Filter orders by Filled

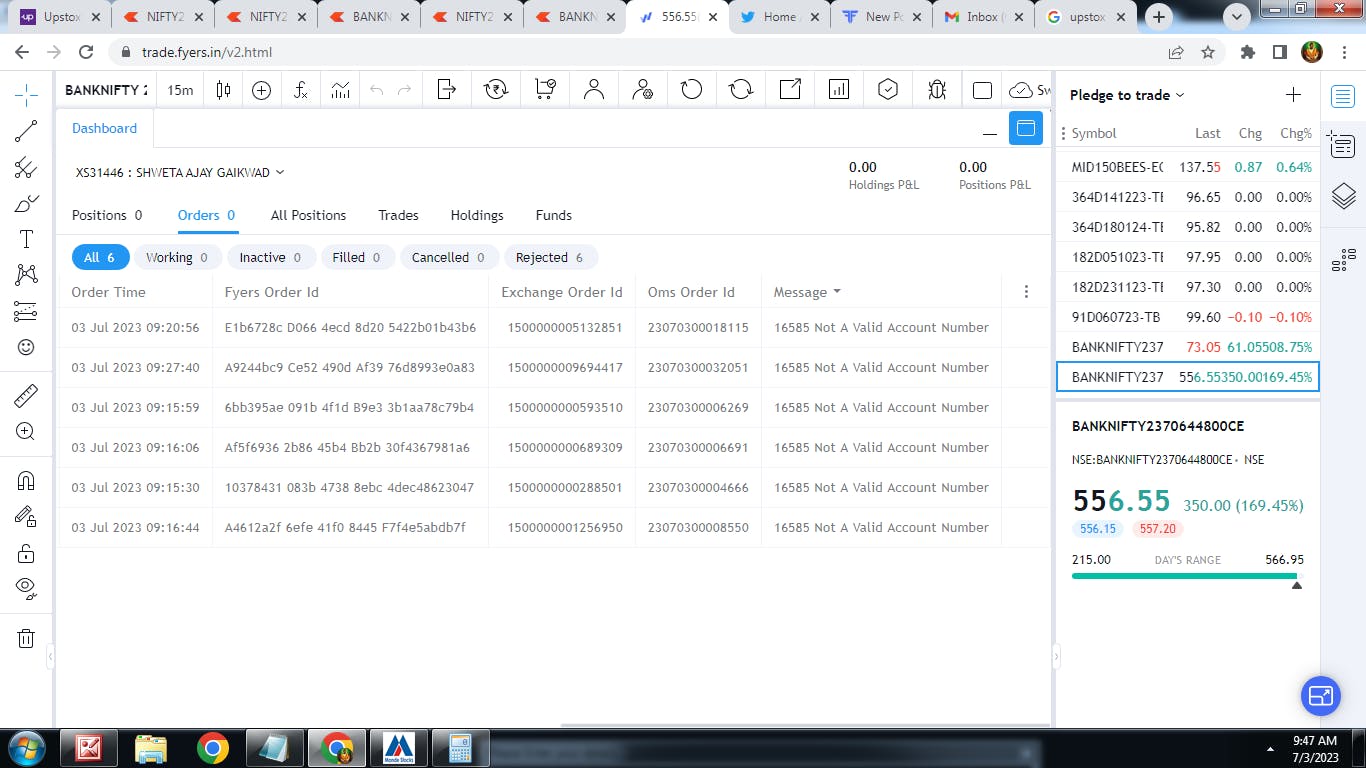(356, 257)
